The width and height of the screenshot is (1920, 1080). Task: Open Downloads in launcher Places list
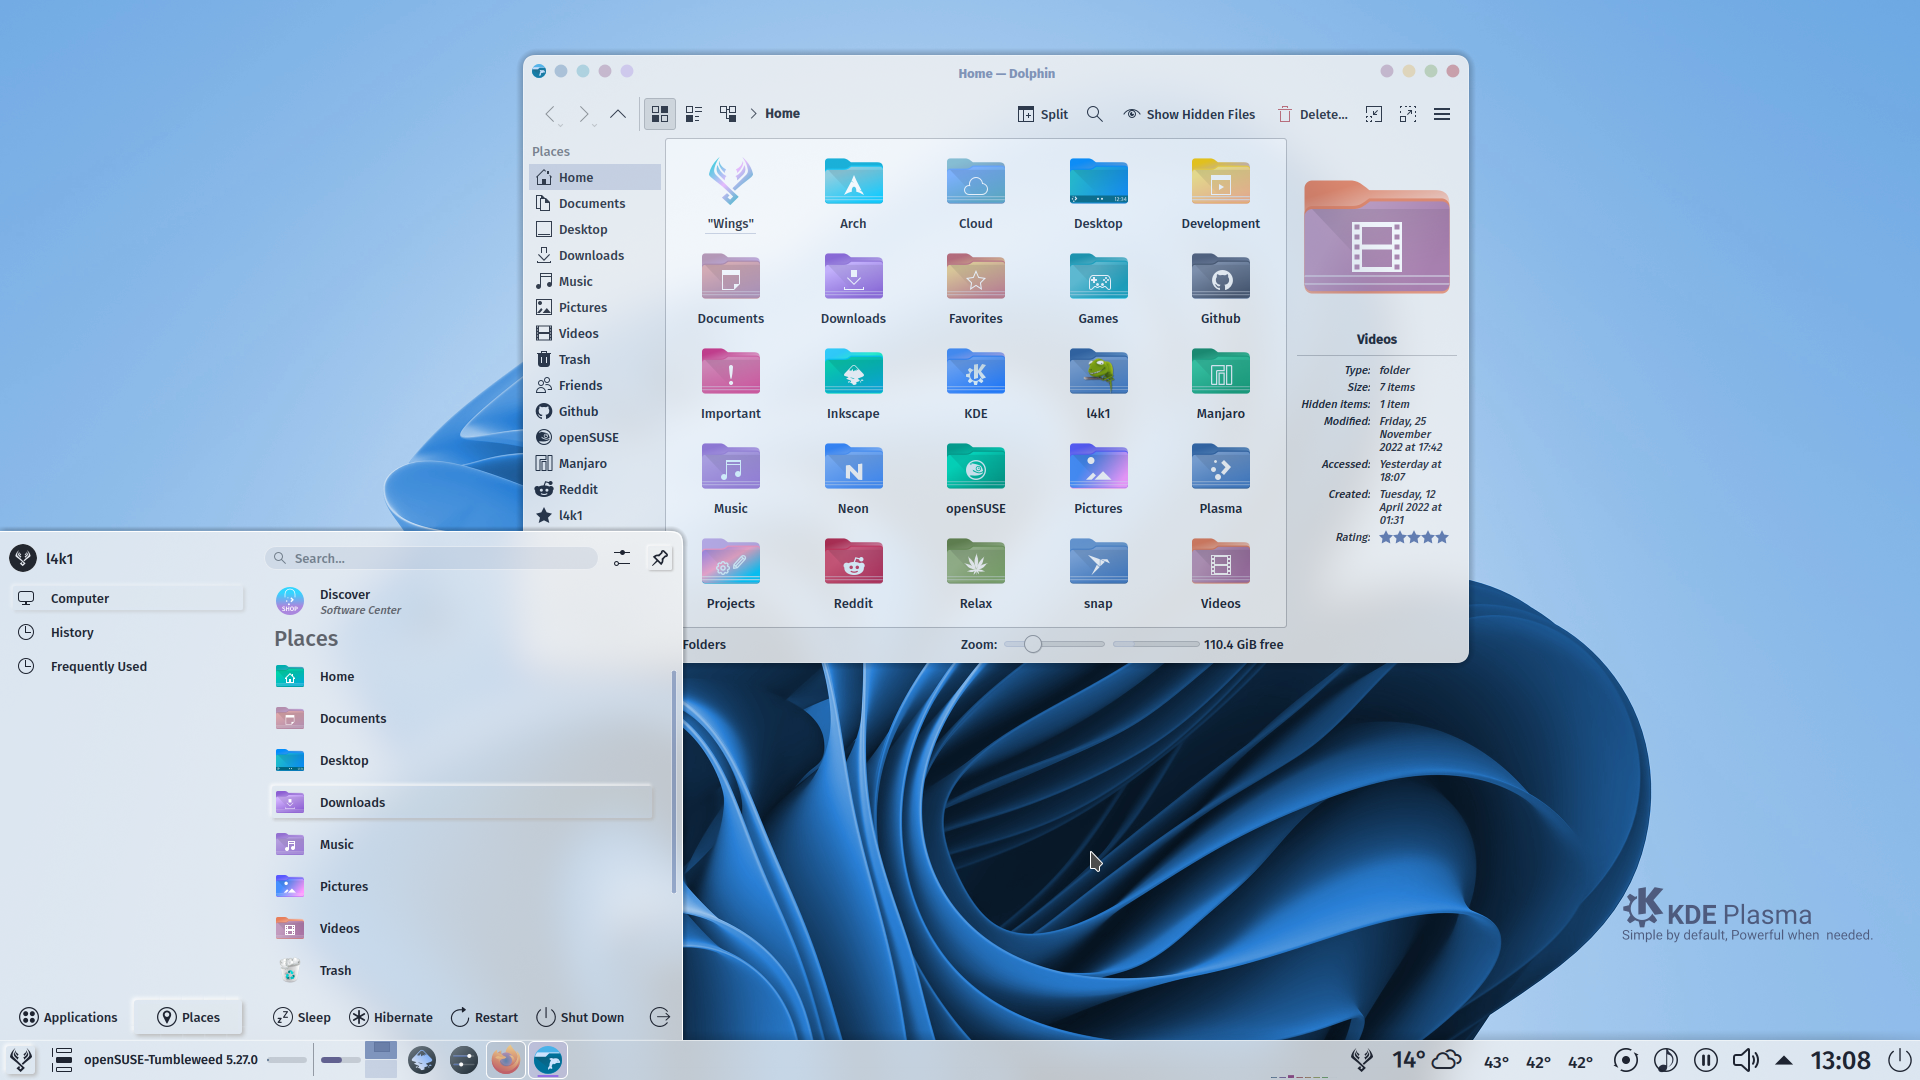pyautogui.click(x=462, y=802)
